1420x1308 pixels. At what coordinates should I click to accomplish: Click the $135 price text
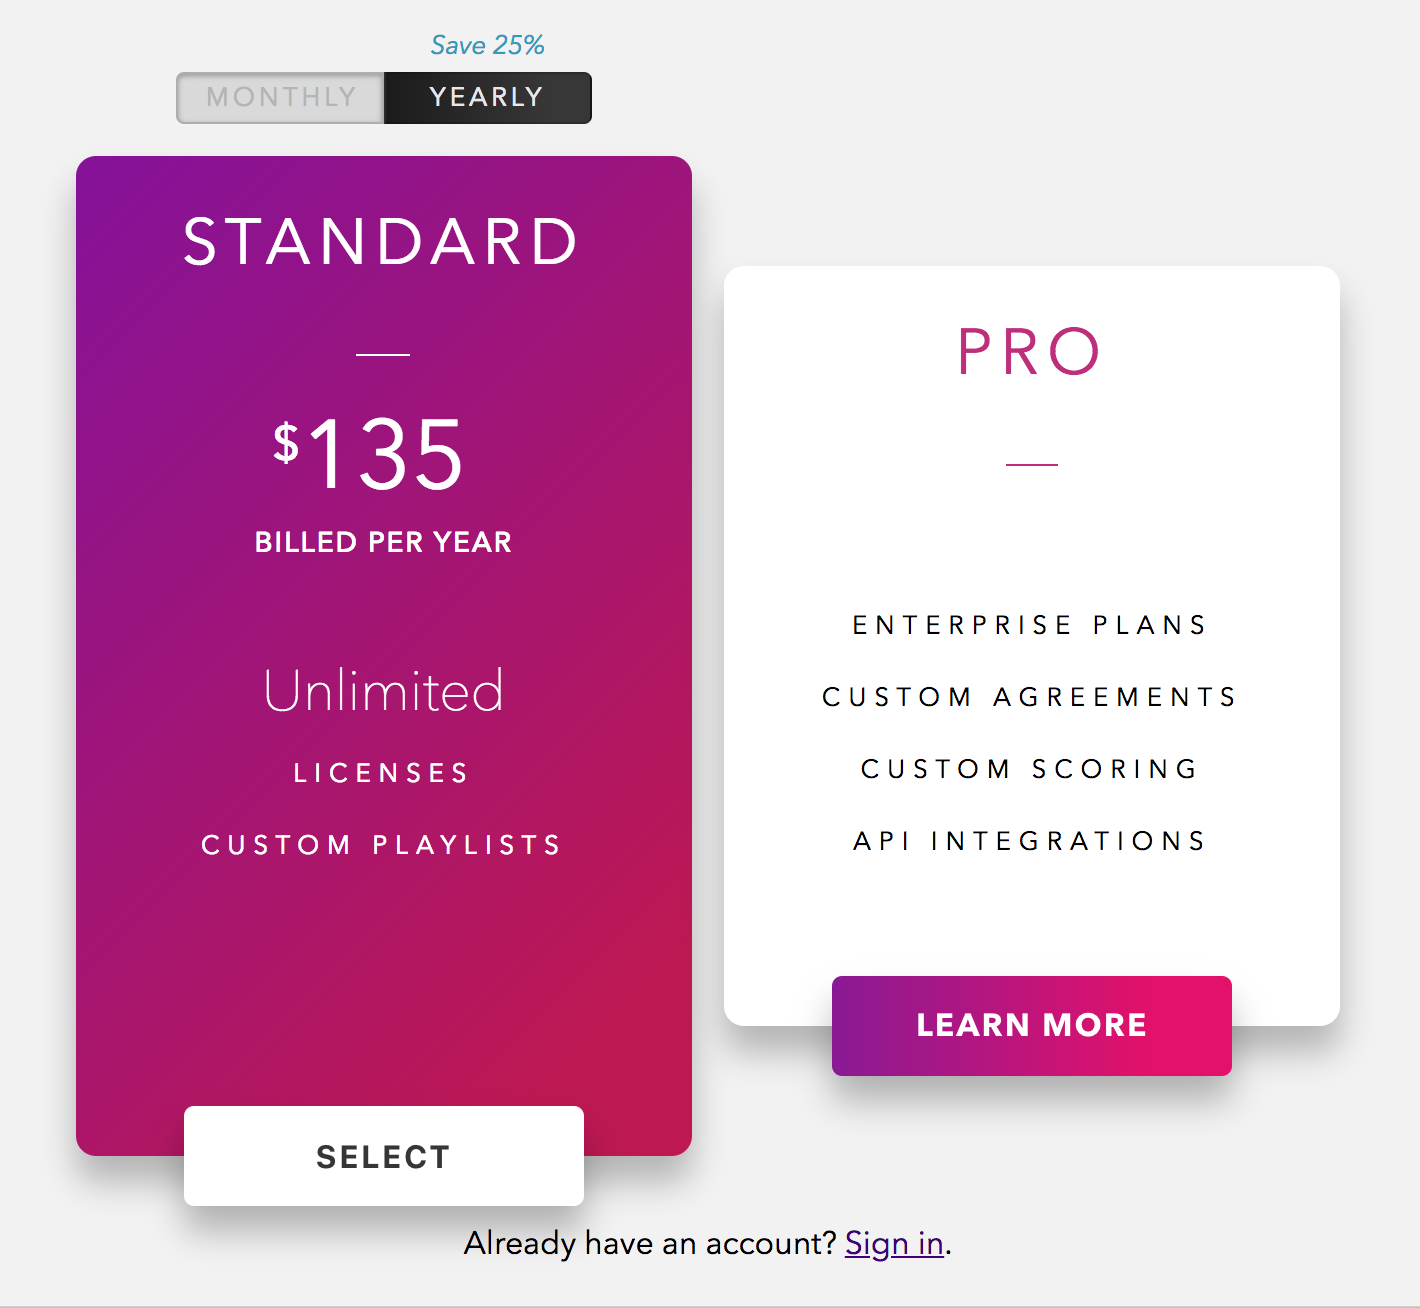click(370, 455)
